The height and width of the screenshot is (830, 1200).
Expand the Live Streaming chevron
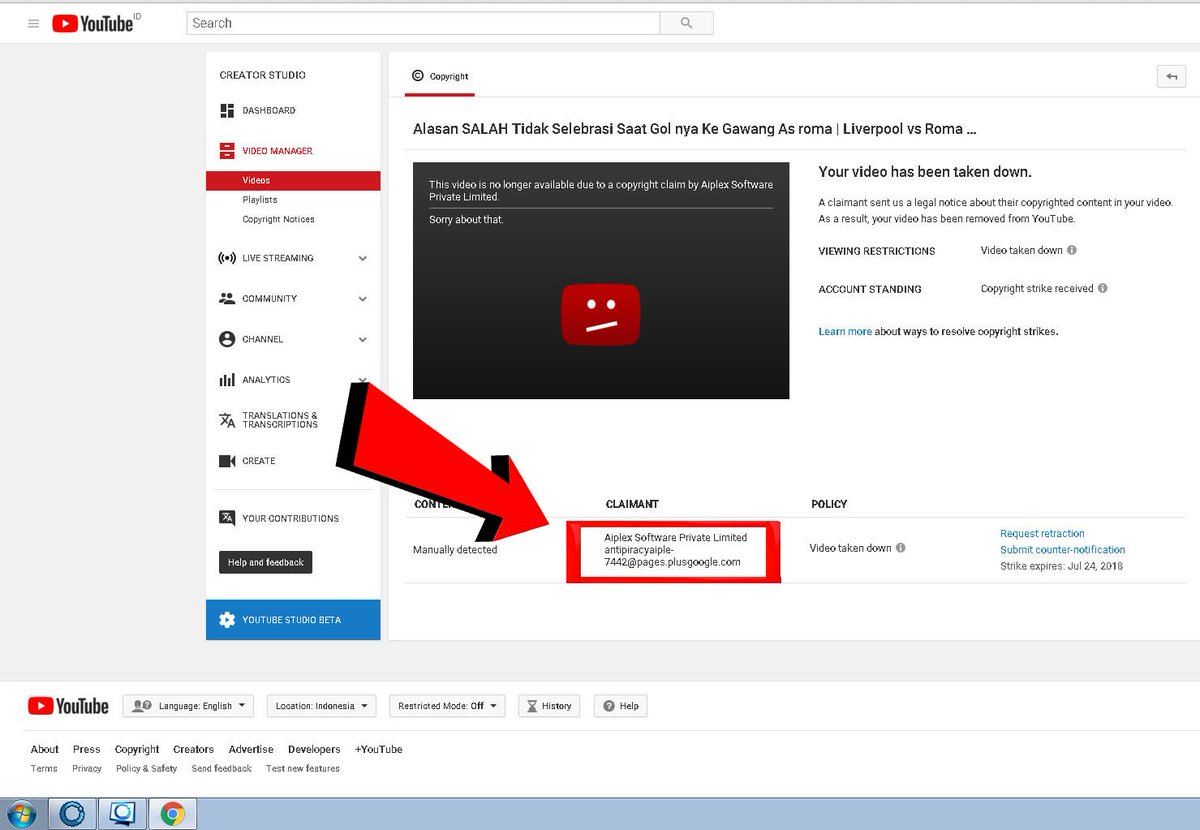362,258
